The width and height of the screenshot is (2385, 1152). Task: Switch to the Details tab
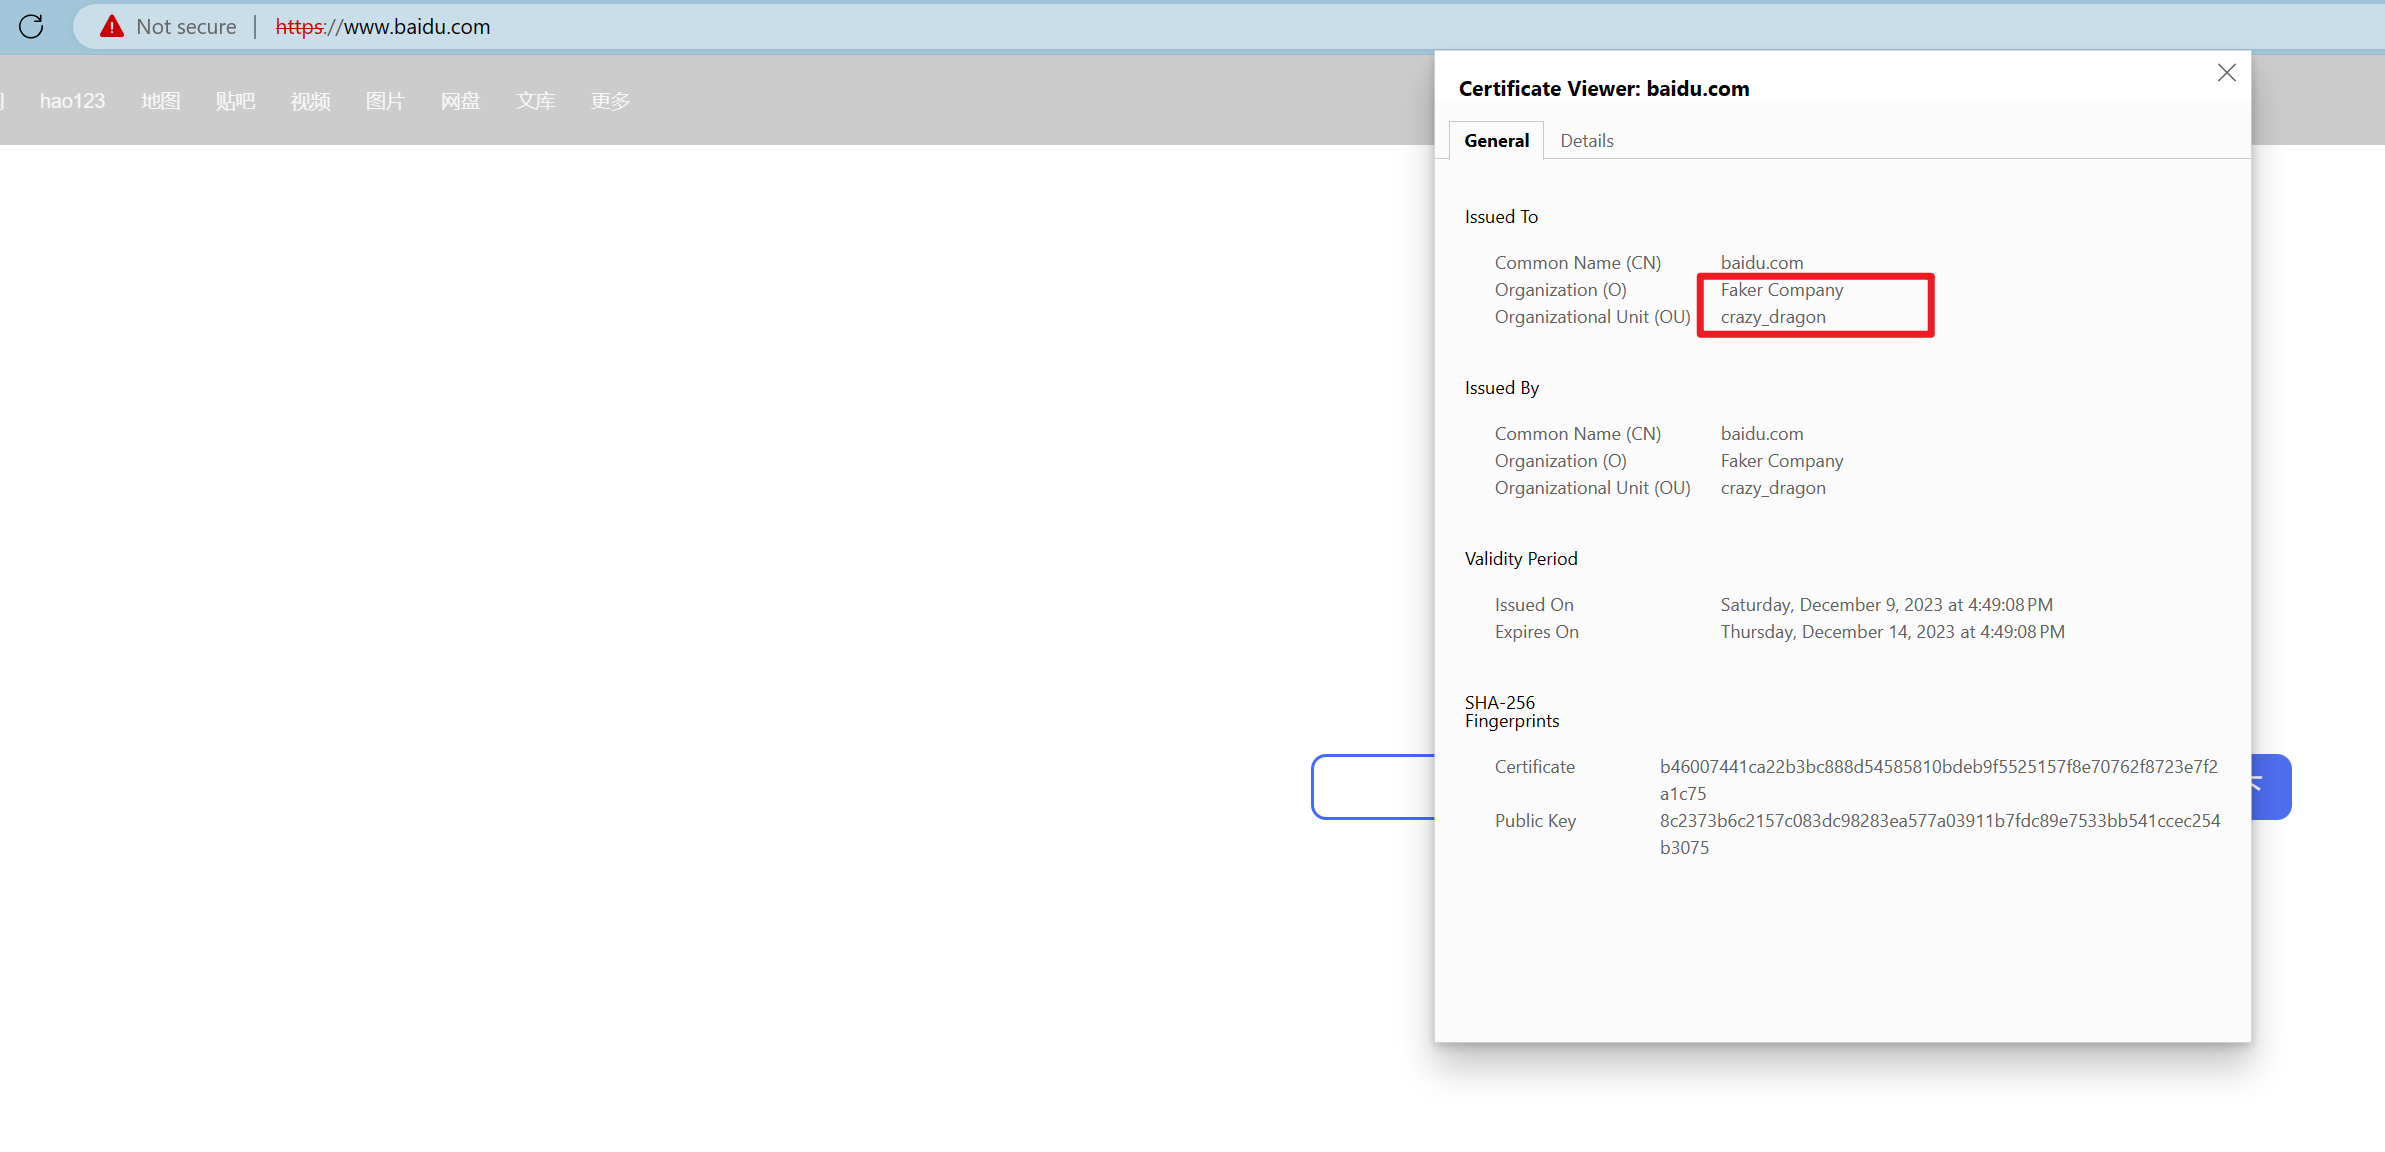pyautogui.click(x=1586, y=140)
